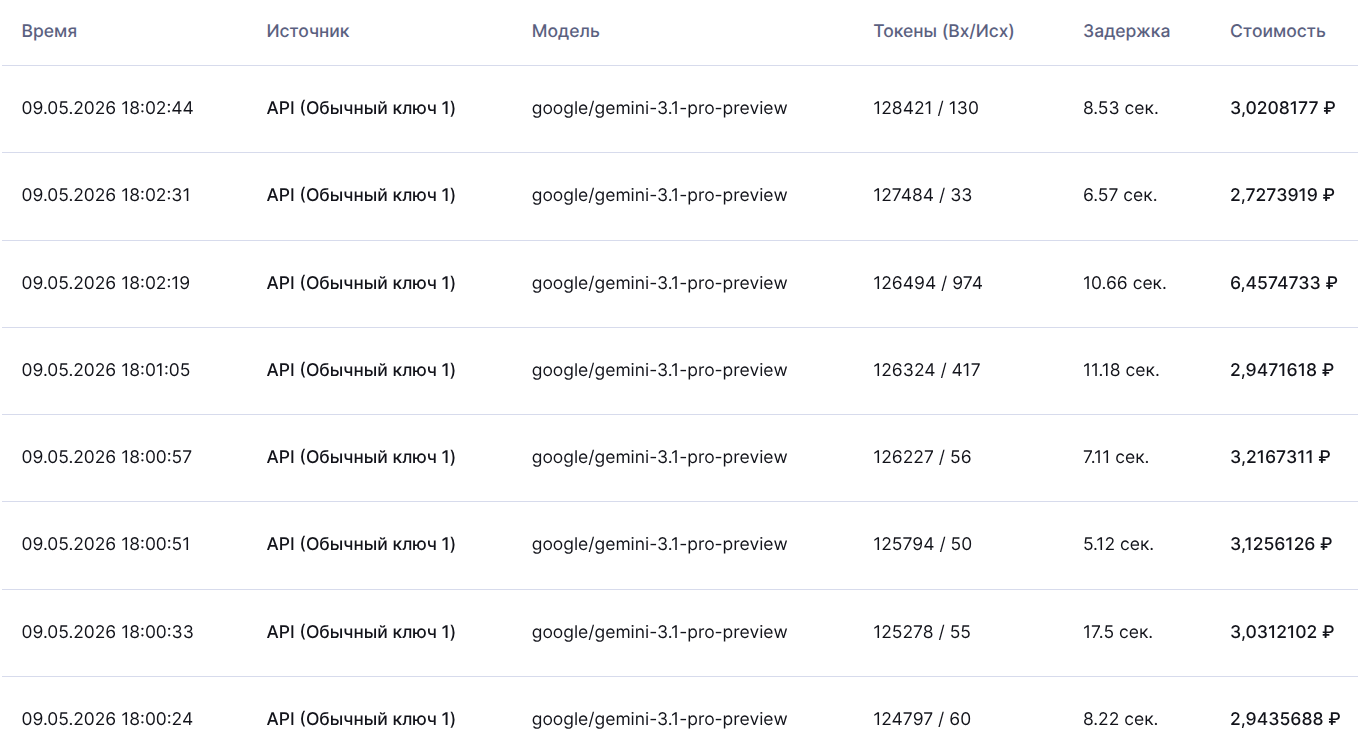
Task: Select the row timestamped 18:02:31
Action: click(679, 196)
